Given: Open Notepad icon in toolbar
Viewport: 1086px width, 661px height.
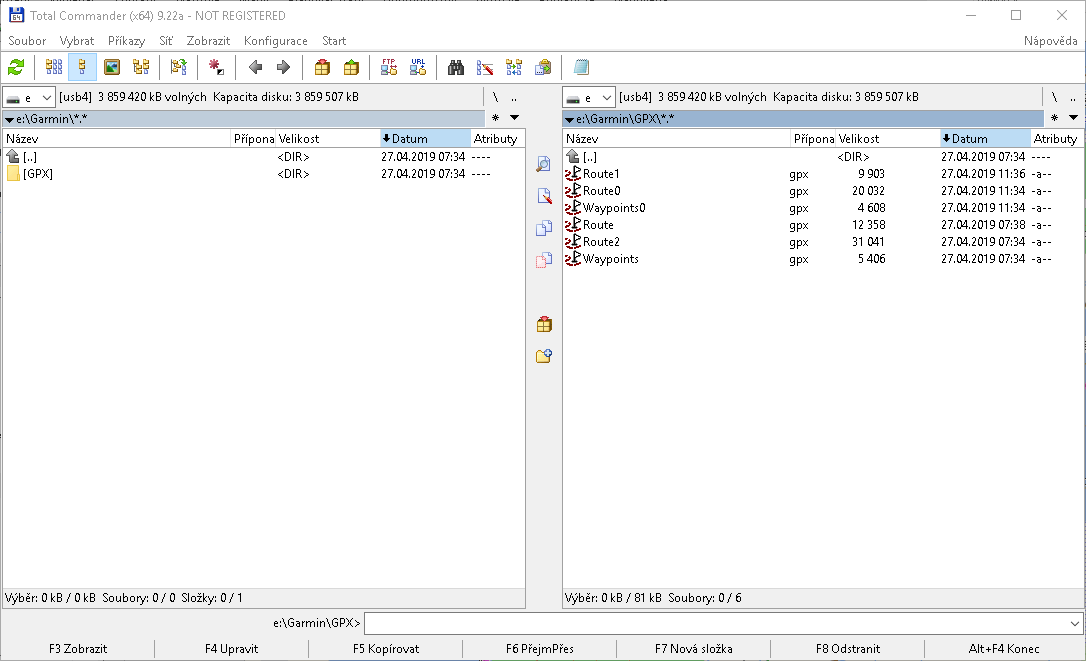Looking at the screenshot, I should 581,67.
